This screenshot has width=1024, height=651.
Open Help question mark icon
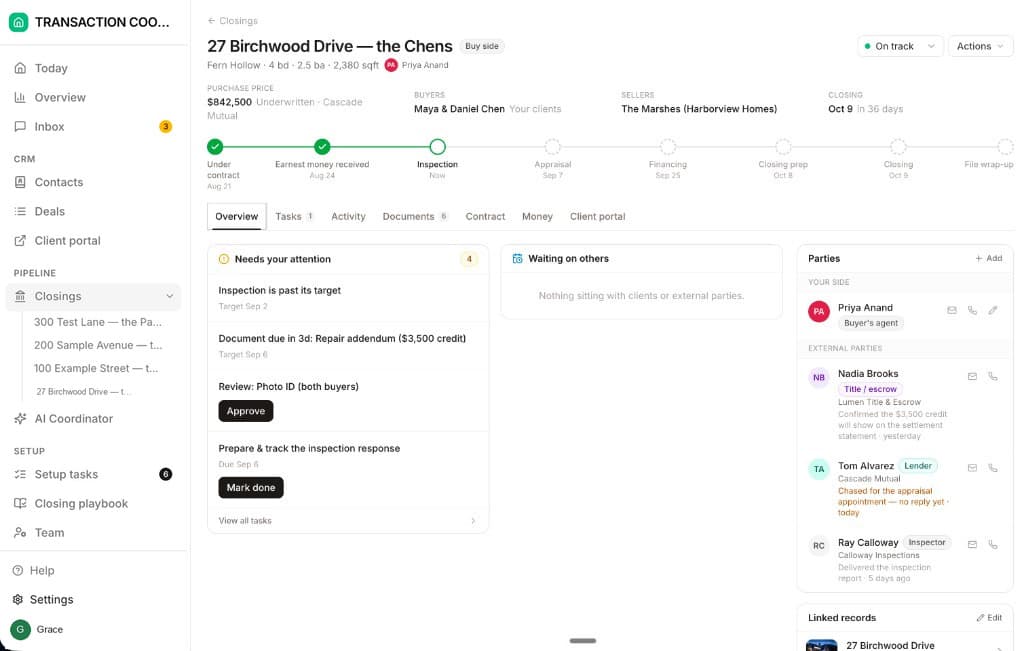[18, 570]
